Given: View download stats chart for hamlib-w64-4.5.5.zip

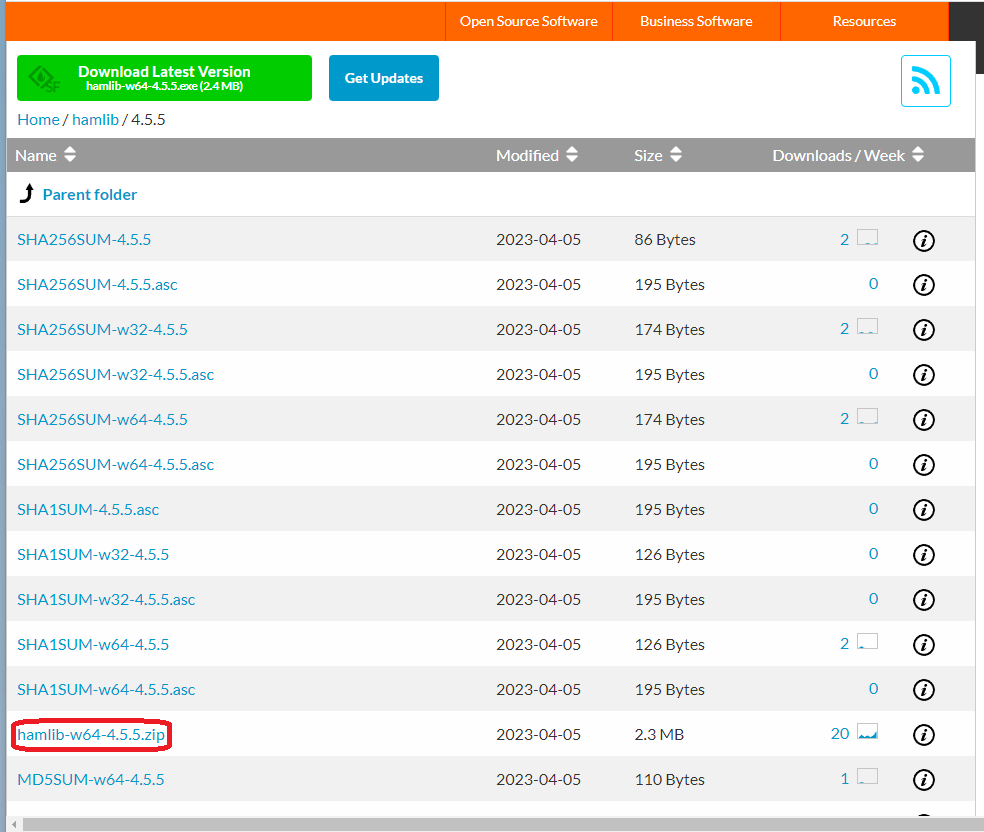Looking at the screenshot, I should point(867,732).
